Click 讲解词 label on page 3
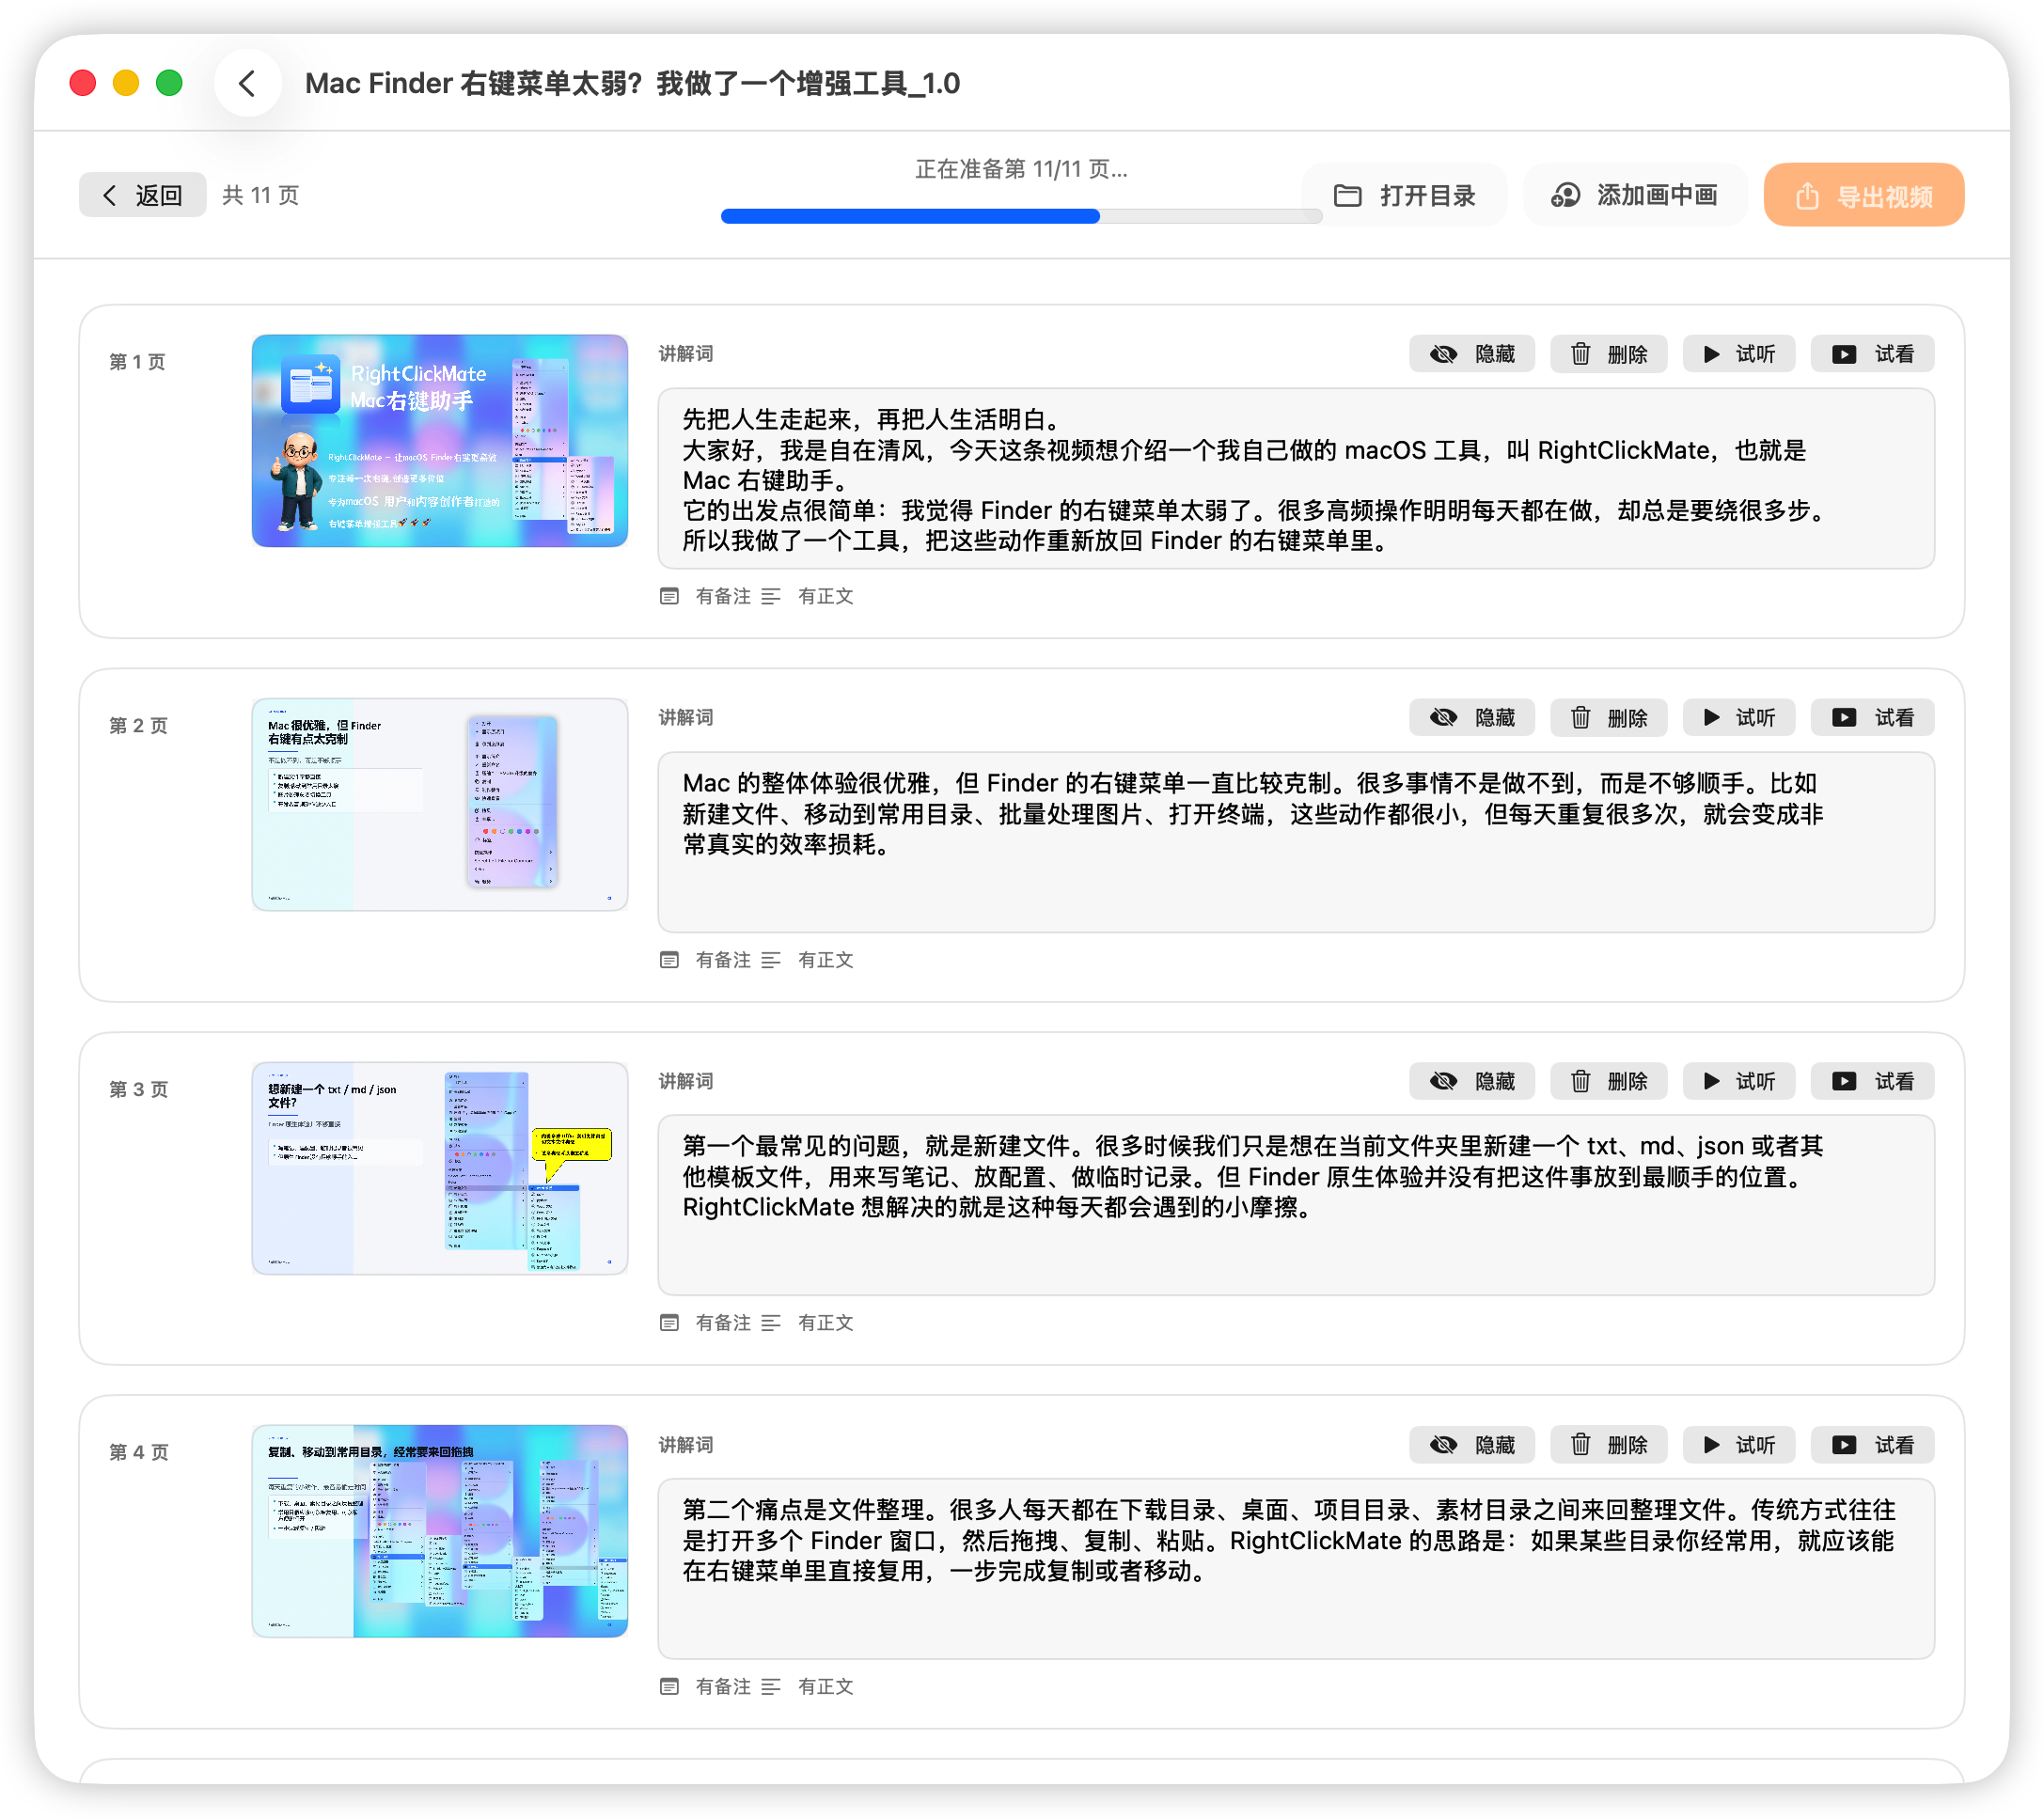Viewport: 2044px width, 1818px height. click(x=686, y=1081)
